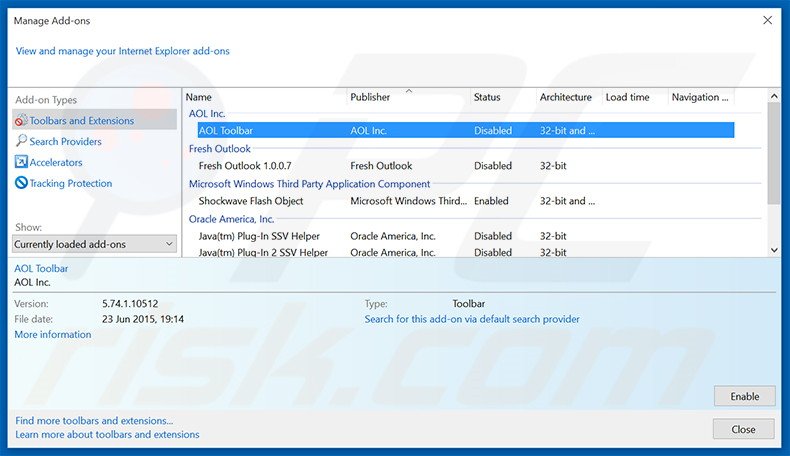Click the add-on list vertical scrollbar thumb
The image size is (790, 456).
point(774,154)
